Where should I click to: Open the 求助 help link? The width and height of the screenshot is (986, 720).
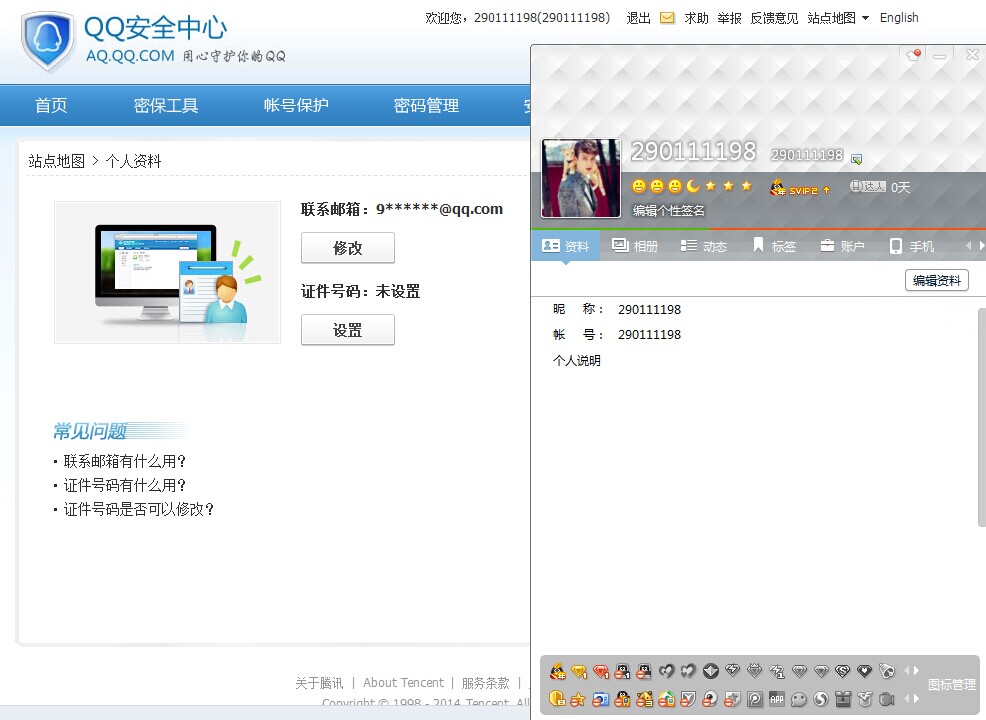tap(697, 18)
